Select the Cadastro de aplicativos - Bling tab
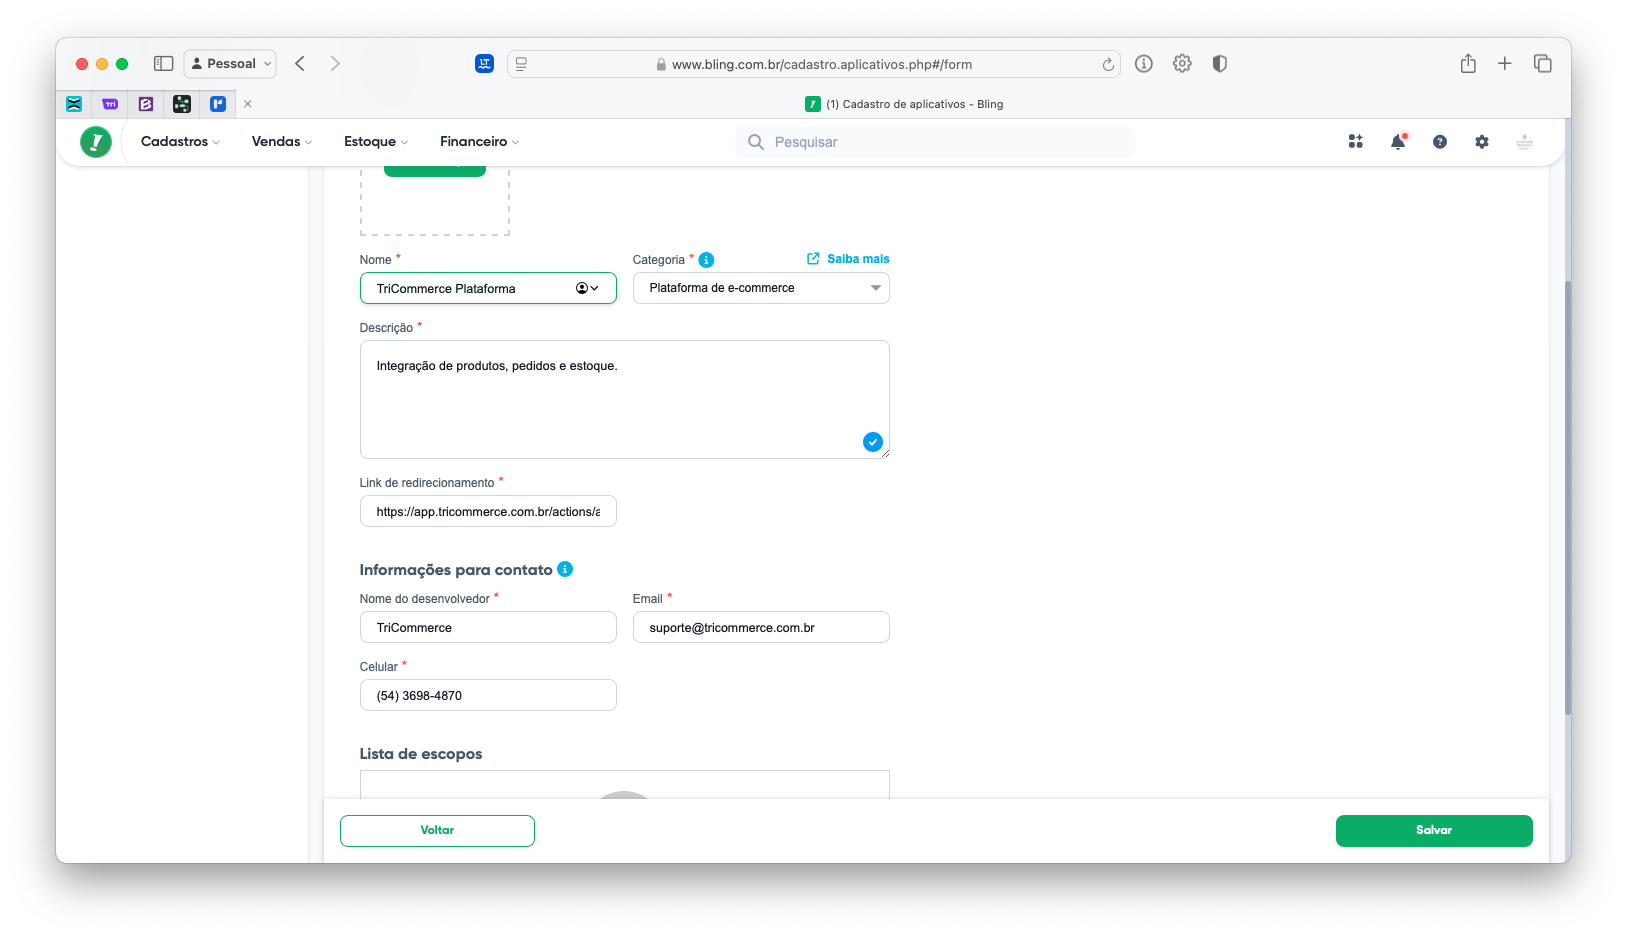 point(904,104)
